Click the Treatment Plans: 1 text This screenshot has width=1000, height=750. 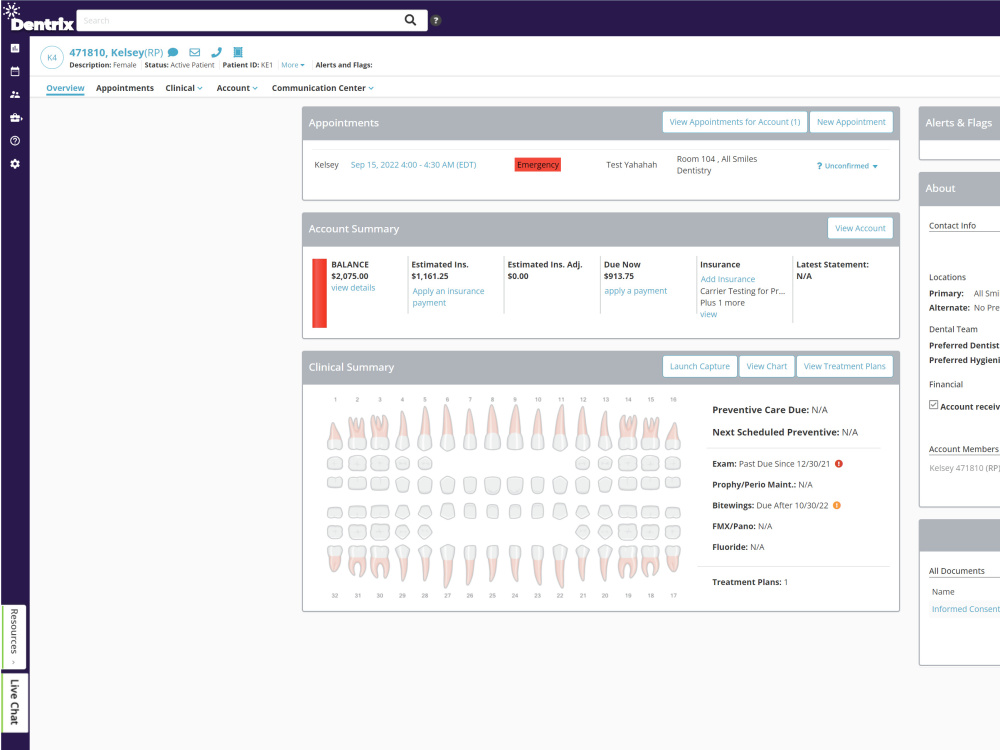point(750,582)
